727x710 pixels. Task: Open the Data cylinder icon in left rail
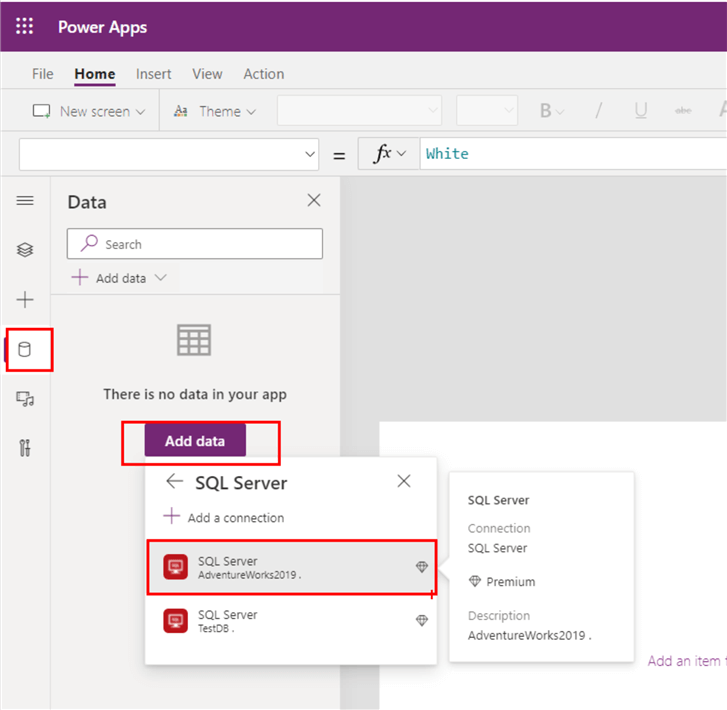[25, 350]
